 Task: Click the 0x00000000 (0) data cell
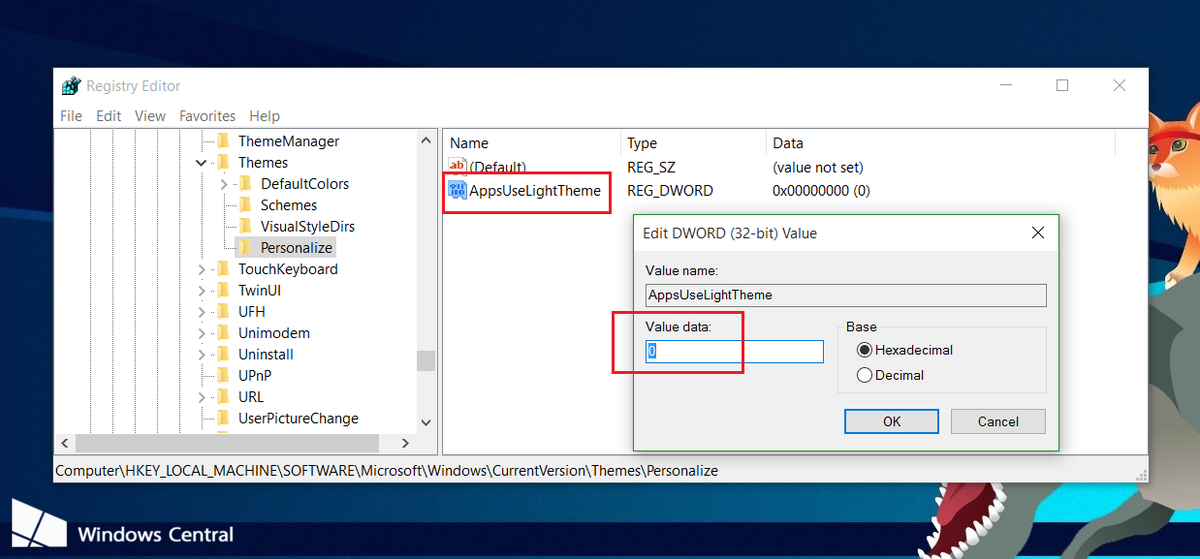(822, 190)
